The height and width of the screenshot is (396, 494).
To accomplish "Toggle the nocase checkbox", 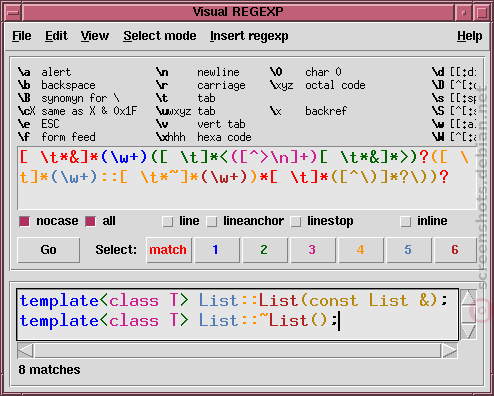I will [24, 221].
